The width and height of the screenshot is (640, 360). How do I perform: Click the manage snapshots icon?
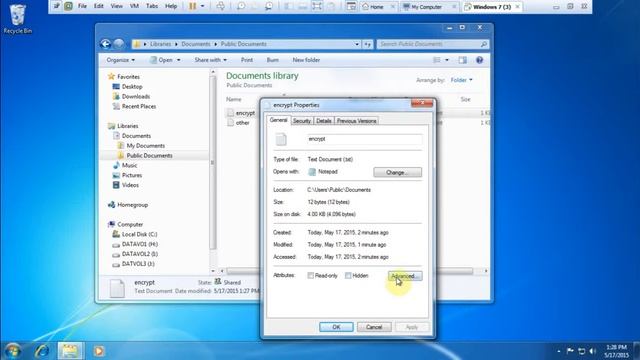pos(269,7)
